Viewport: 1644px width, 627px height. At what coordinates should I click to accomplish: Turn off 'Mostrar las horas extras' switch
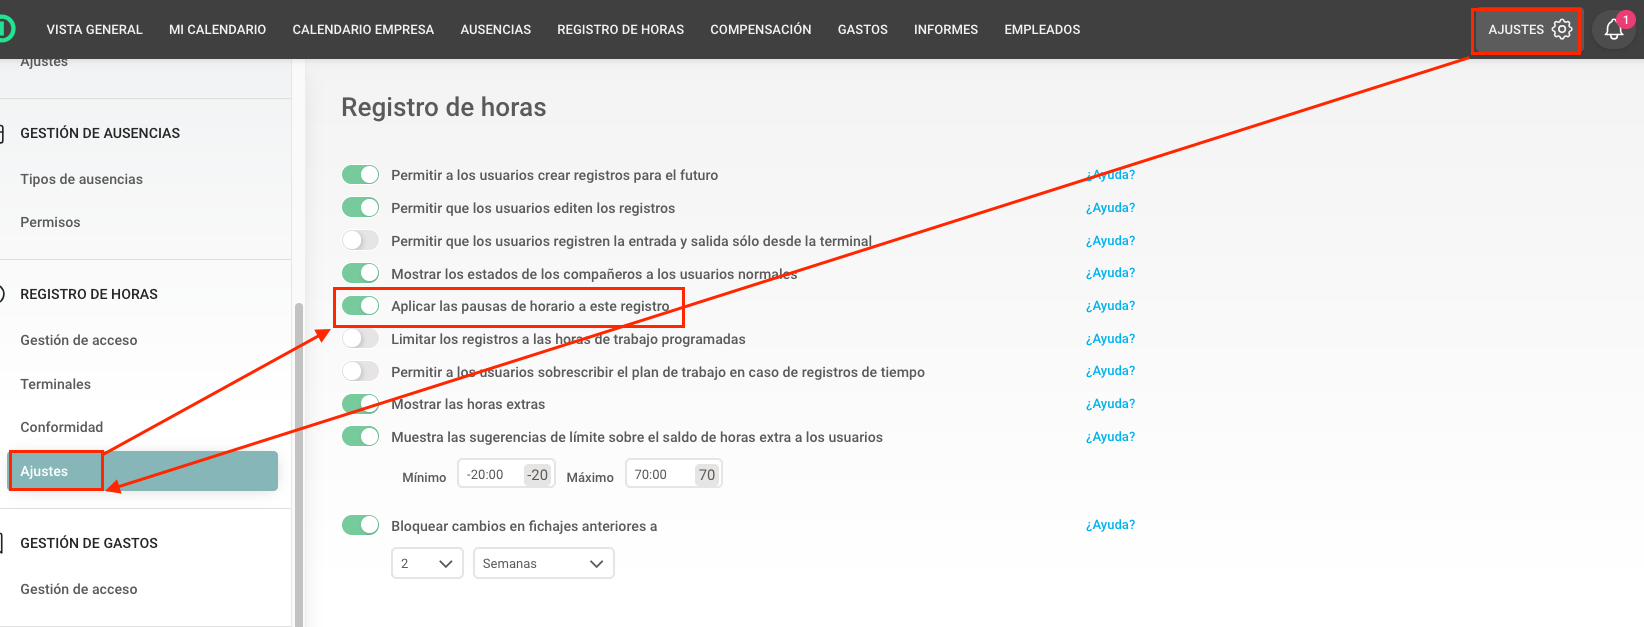click(x=360, y=404)
